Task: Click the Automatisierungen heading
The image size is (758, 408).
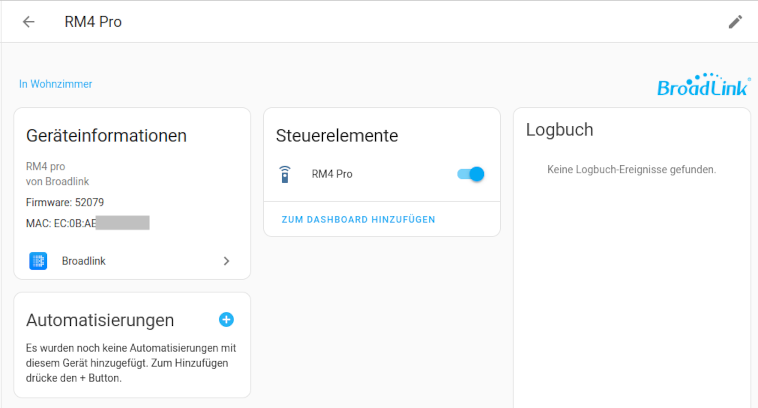Action: pyautogui.click(x=100, y=320)
